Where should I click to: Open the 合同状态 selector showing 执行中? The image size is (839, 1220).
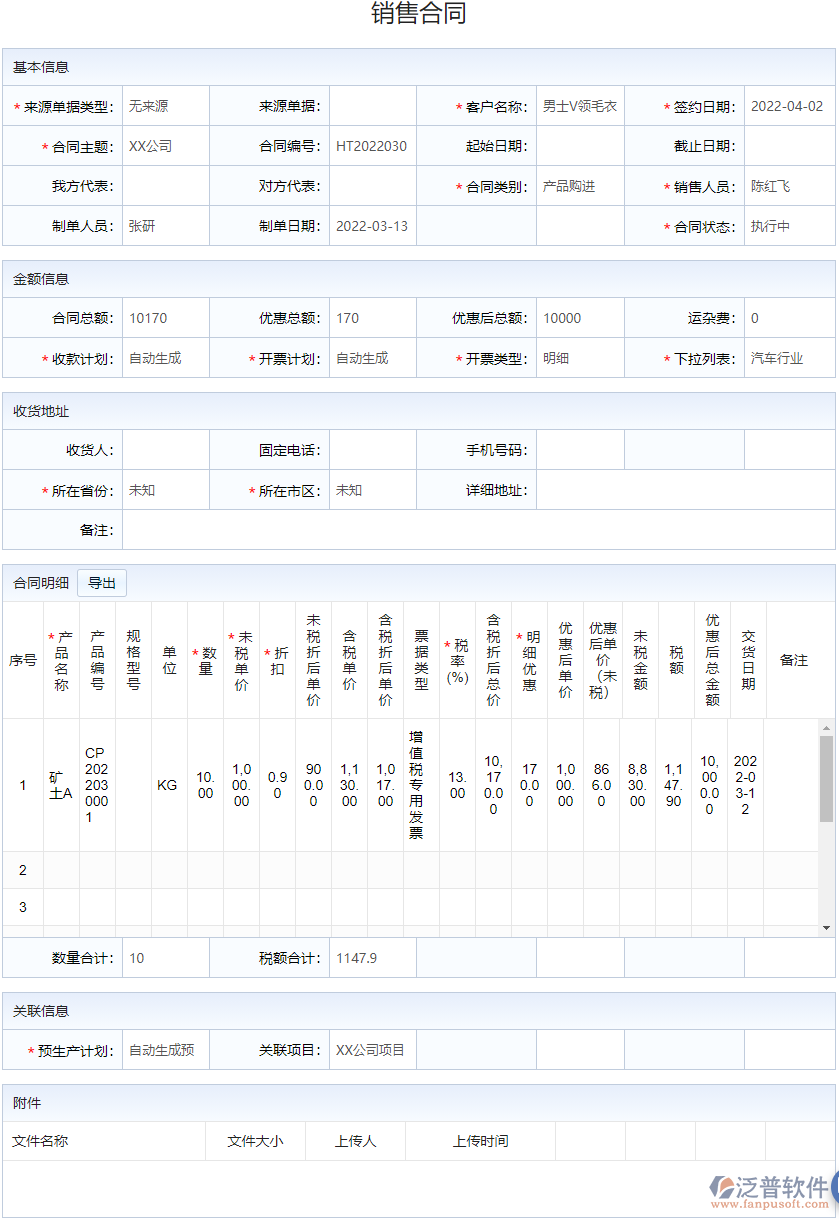(789, 225)
